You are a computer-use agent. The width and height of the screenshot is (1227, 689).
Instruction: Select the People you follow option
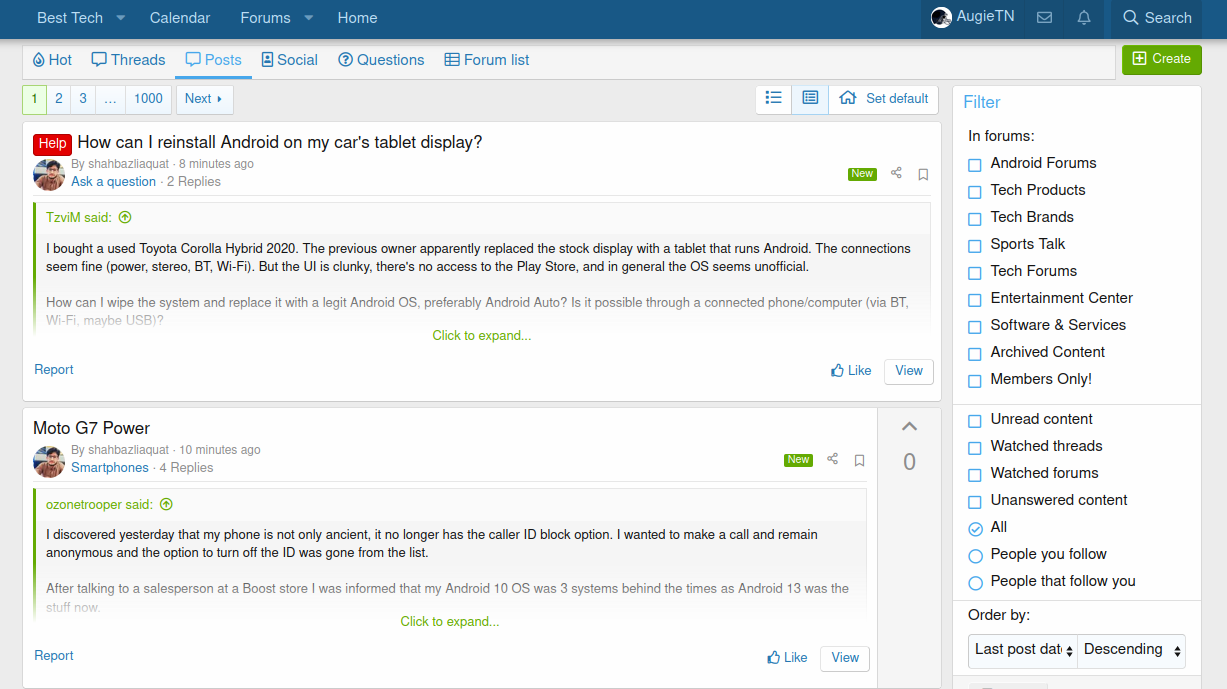[x=975, y=555]
